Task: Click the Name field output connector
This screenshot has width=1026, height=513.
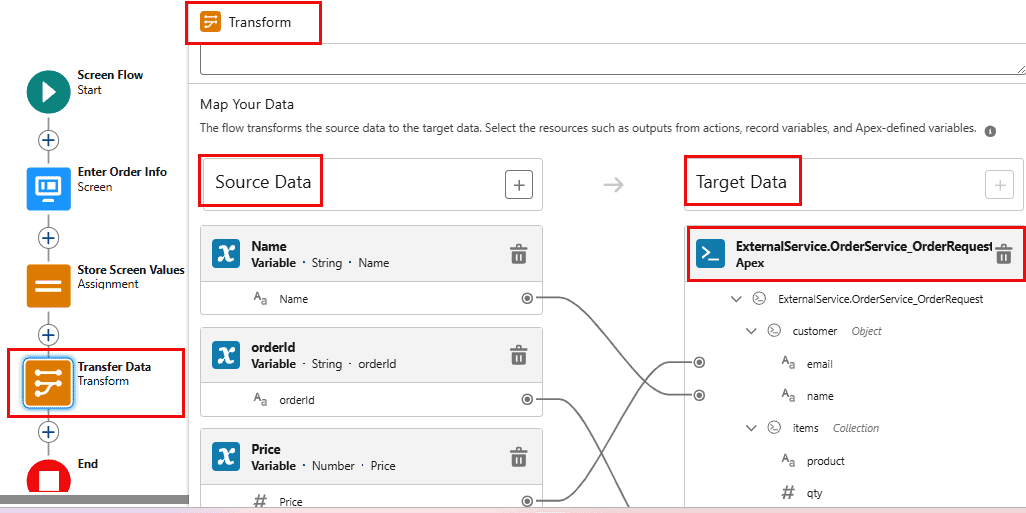Action: 527,298
